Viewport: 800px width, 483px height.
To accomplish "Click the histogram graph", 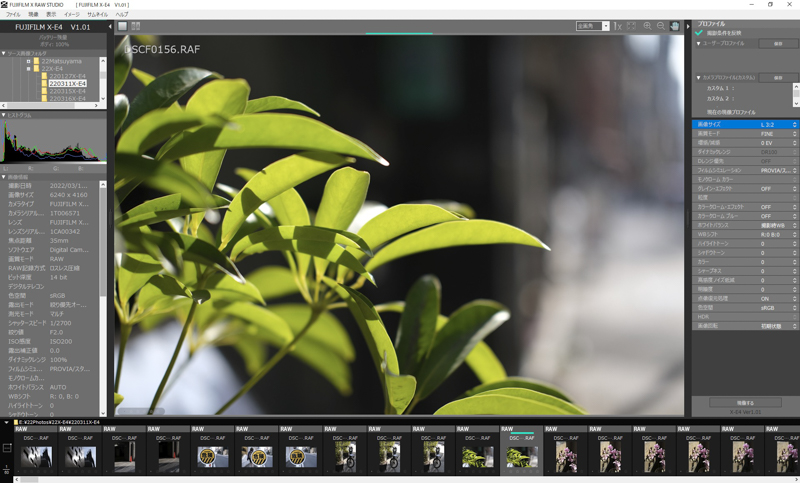I will click(x=53, y=142).
